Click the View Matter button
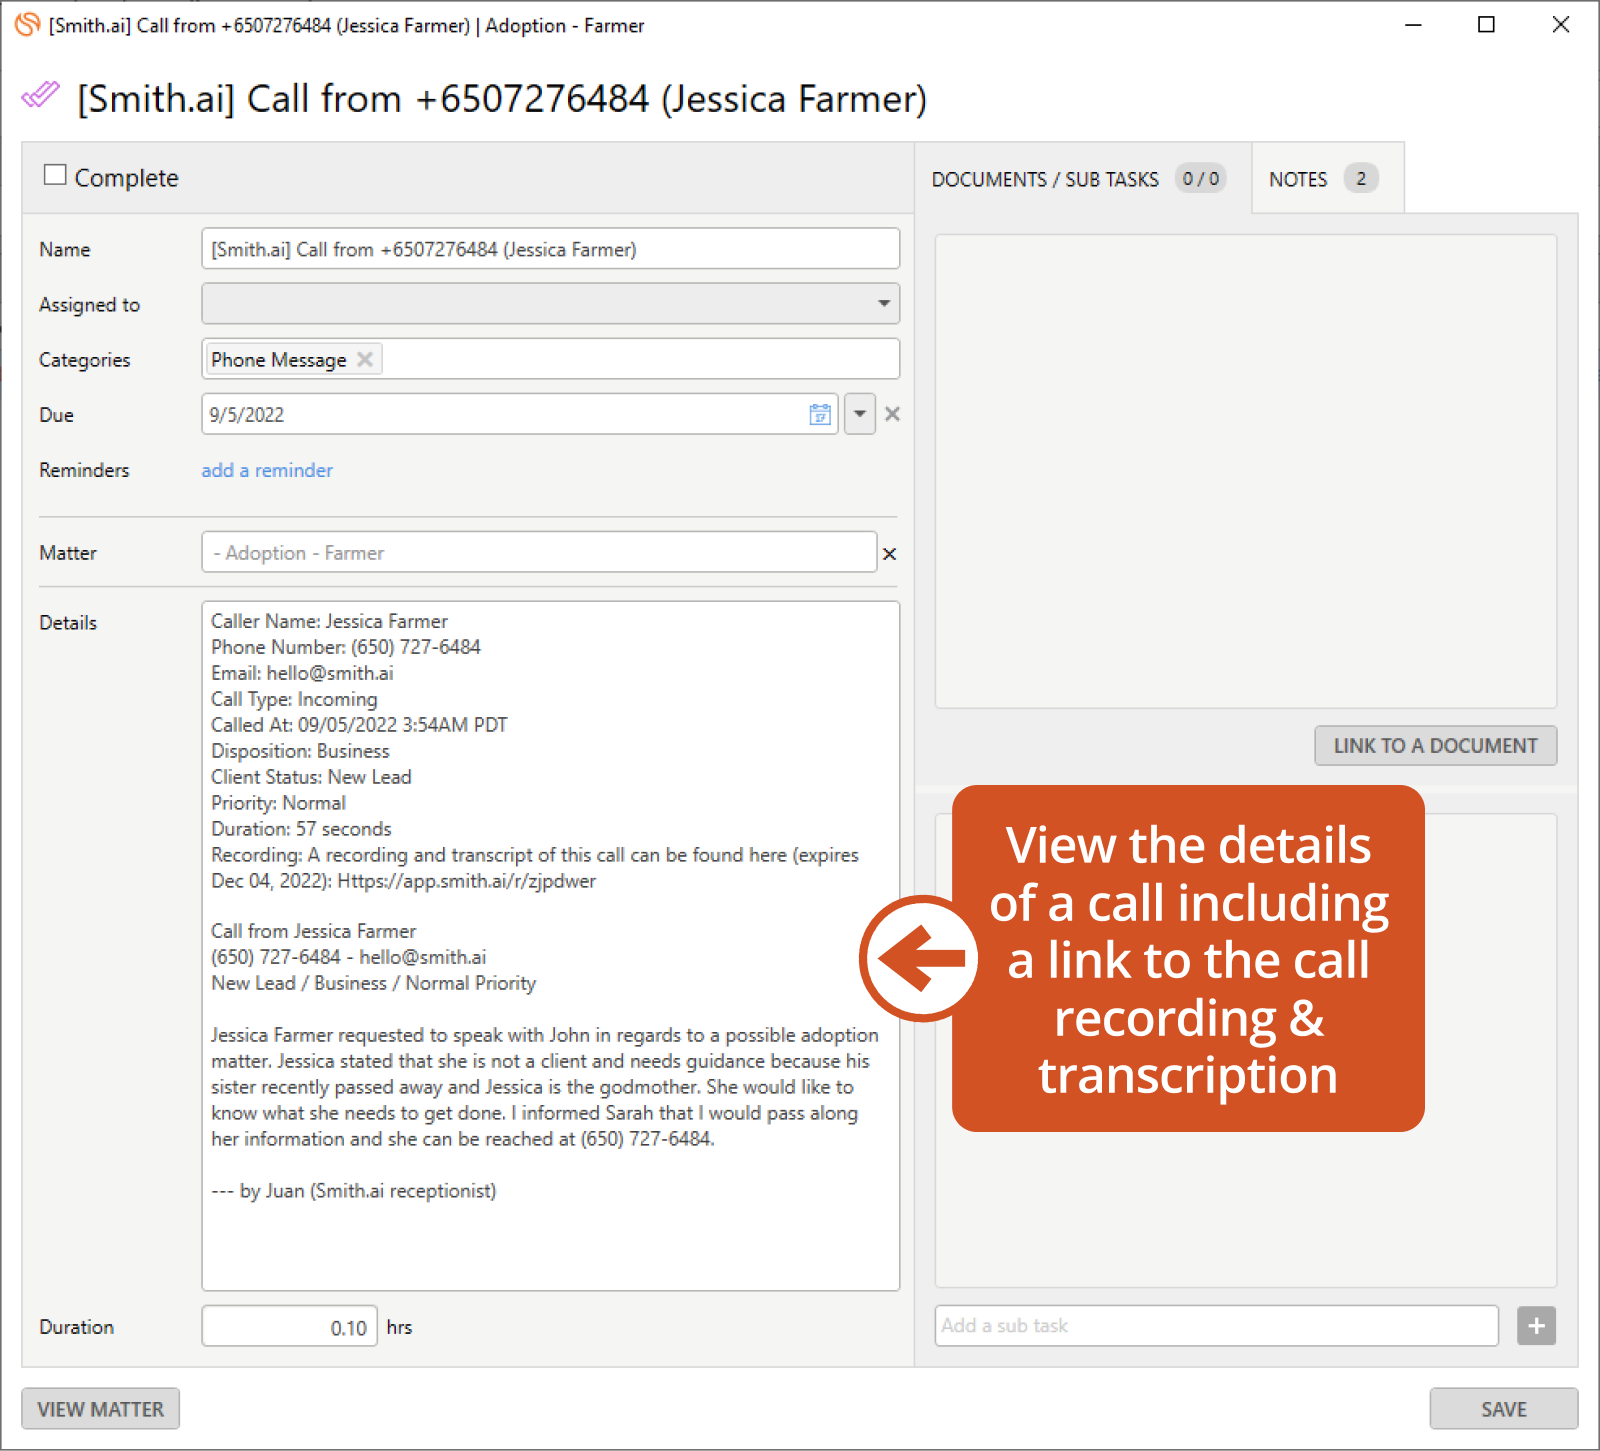This screenshot has height=1451, width=1600. click(x=101, y=1409)
